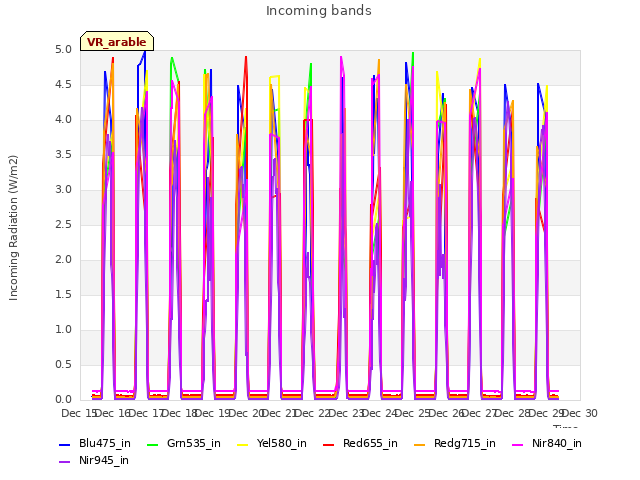Click the Nir840_in legend label

pos(556,443)
